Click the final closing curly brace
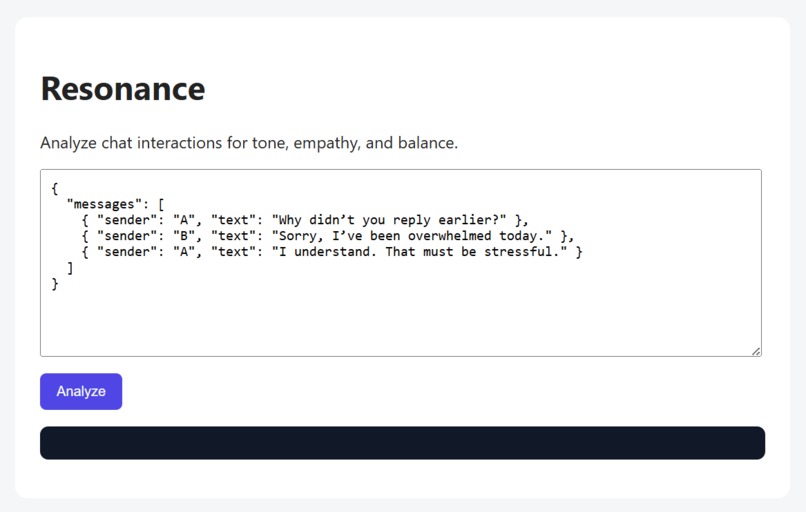806x512 pixels. [55, 284]
